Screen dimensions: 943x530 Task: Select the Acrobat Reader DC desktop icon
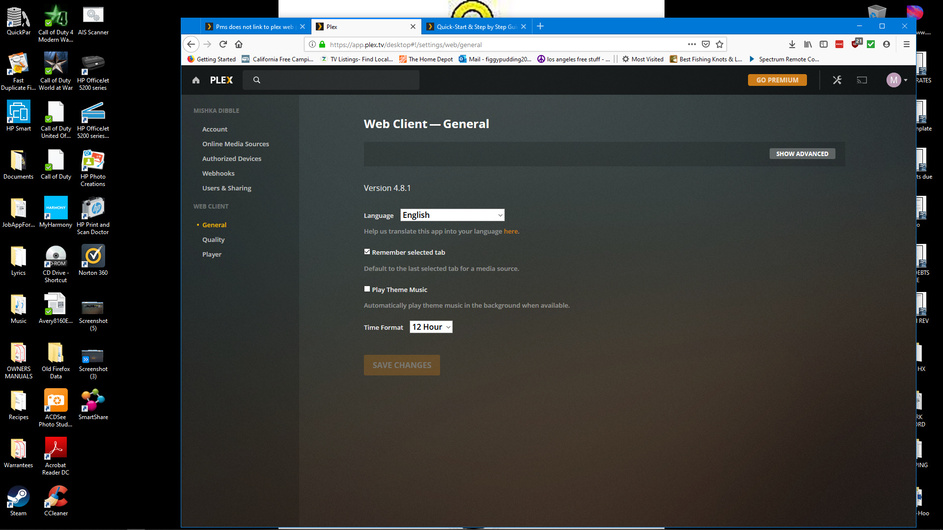55,456
